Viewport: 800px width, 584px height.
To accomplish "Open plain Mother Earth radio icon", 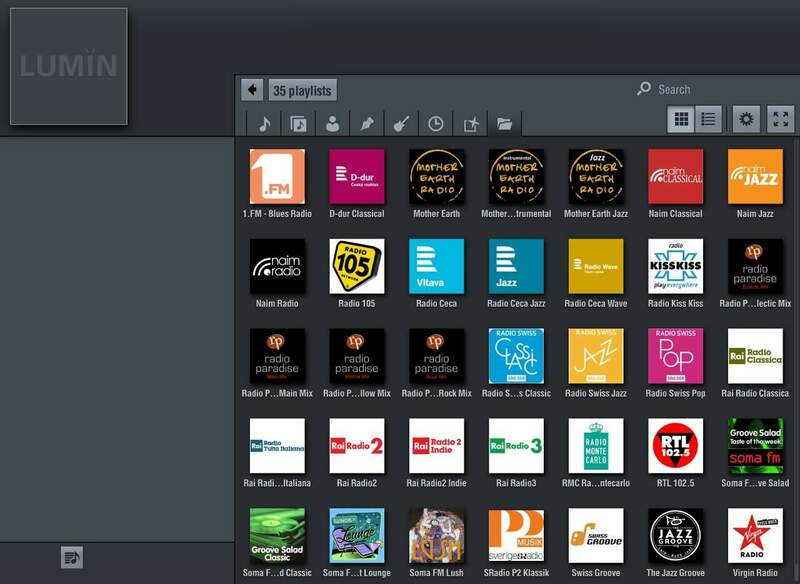I will [436, 176].
